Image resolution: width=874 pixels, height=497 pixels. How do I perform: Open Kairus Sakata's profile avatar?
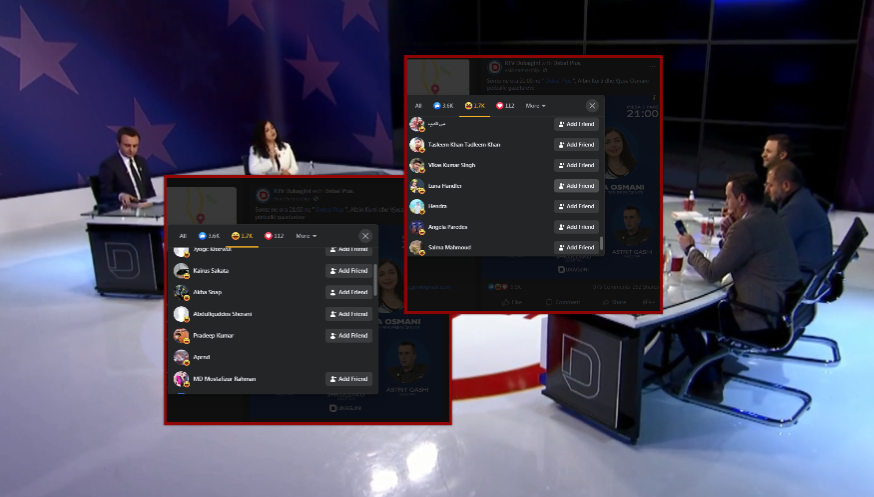click(181, 271)
